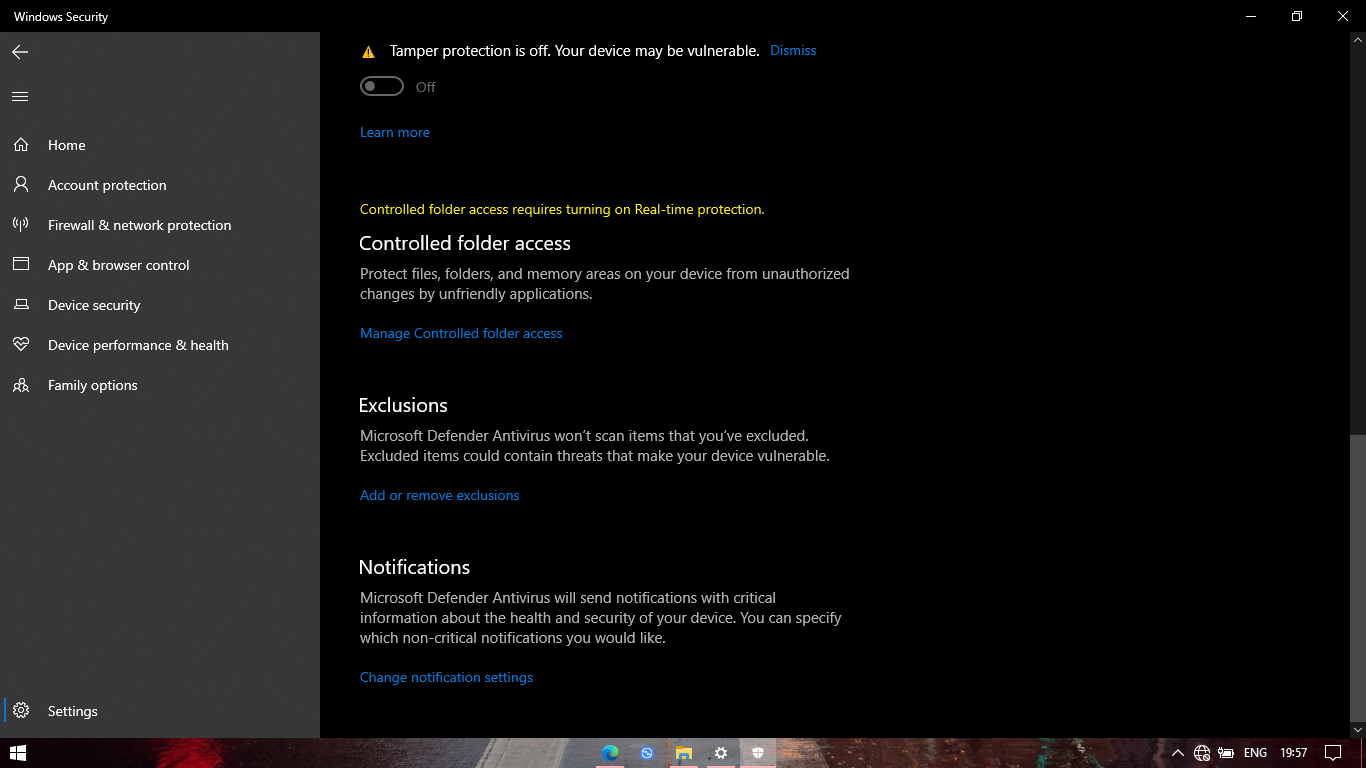
Task: Open Manage Controlled folder access
Action: 461,333
